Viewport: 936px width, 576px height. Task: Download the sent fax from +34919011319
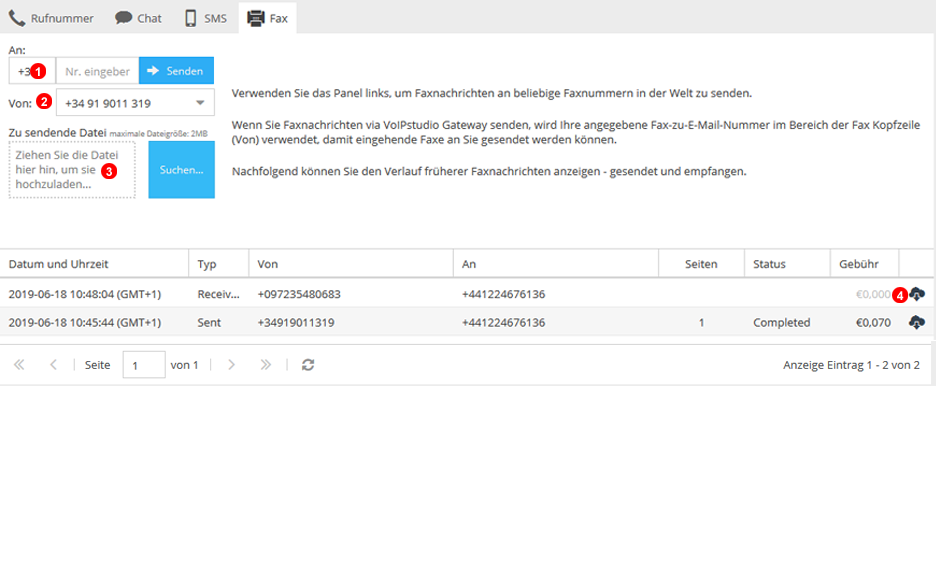916,322
